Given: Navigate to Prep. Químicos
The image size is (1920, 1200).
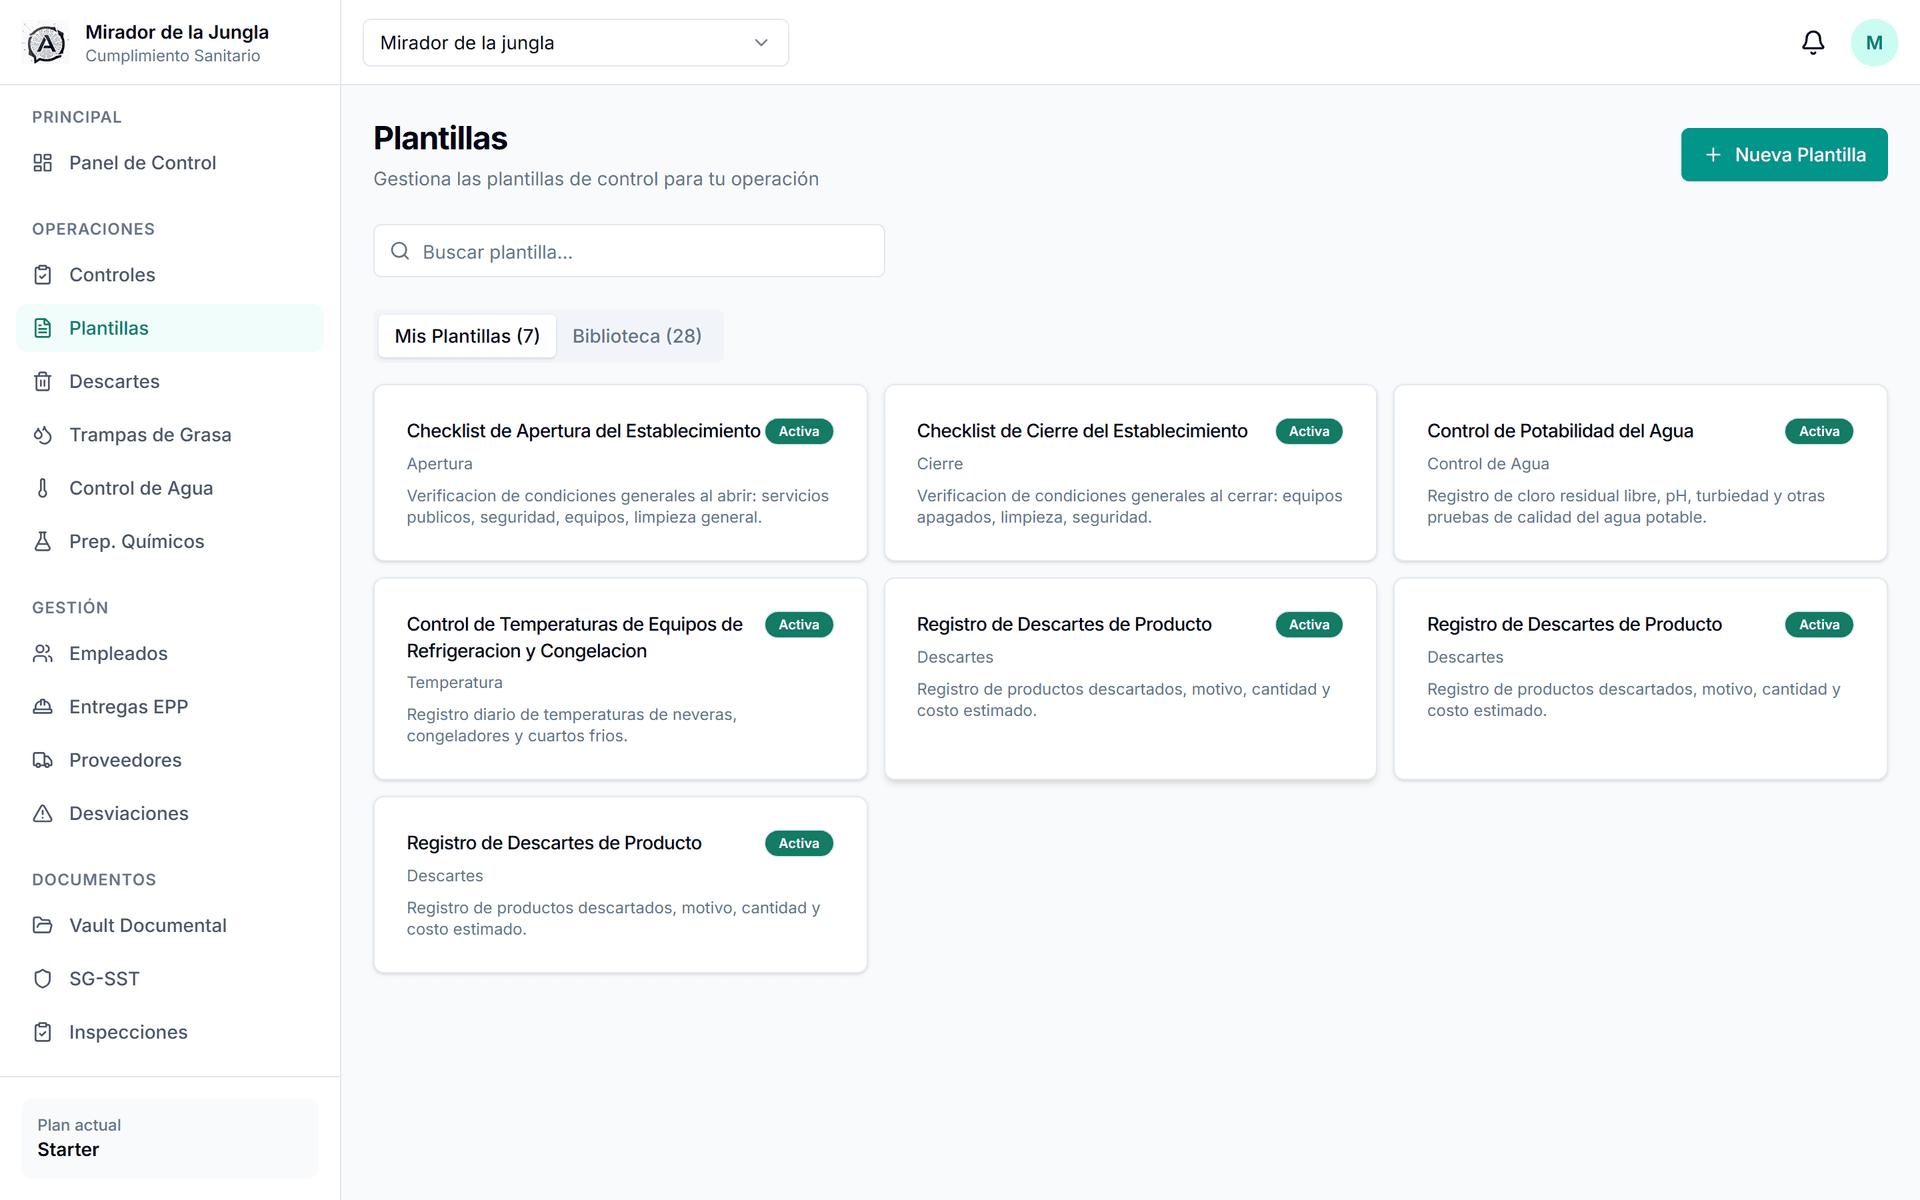Looking at the screenshot, I should 170,541.
